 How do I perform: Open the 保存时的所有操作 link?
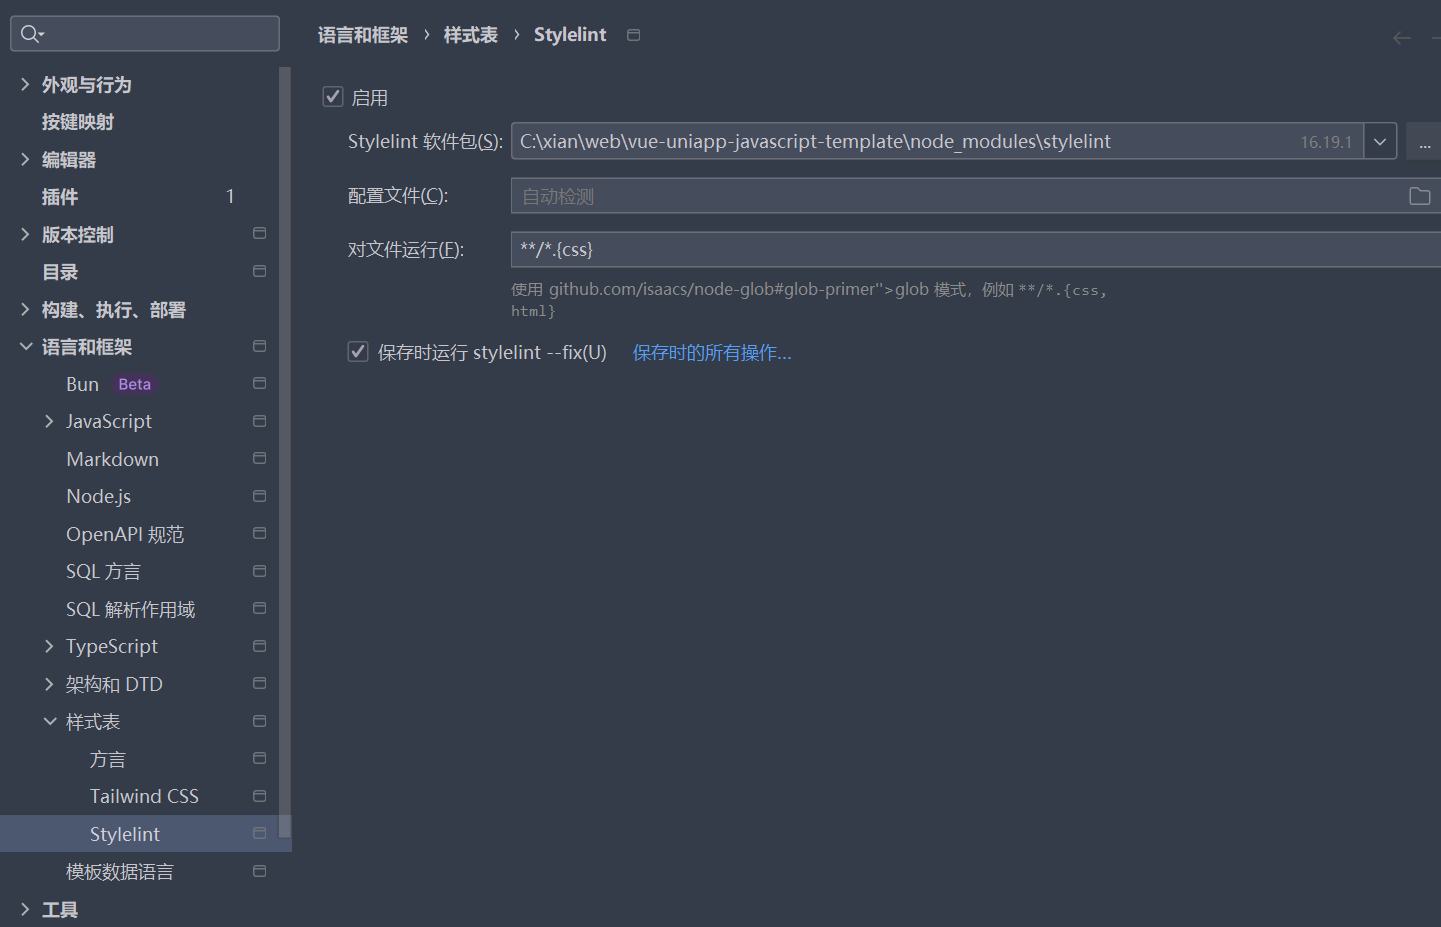pos(711,352)
